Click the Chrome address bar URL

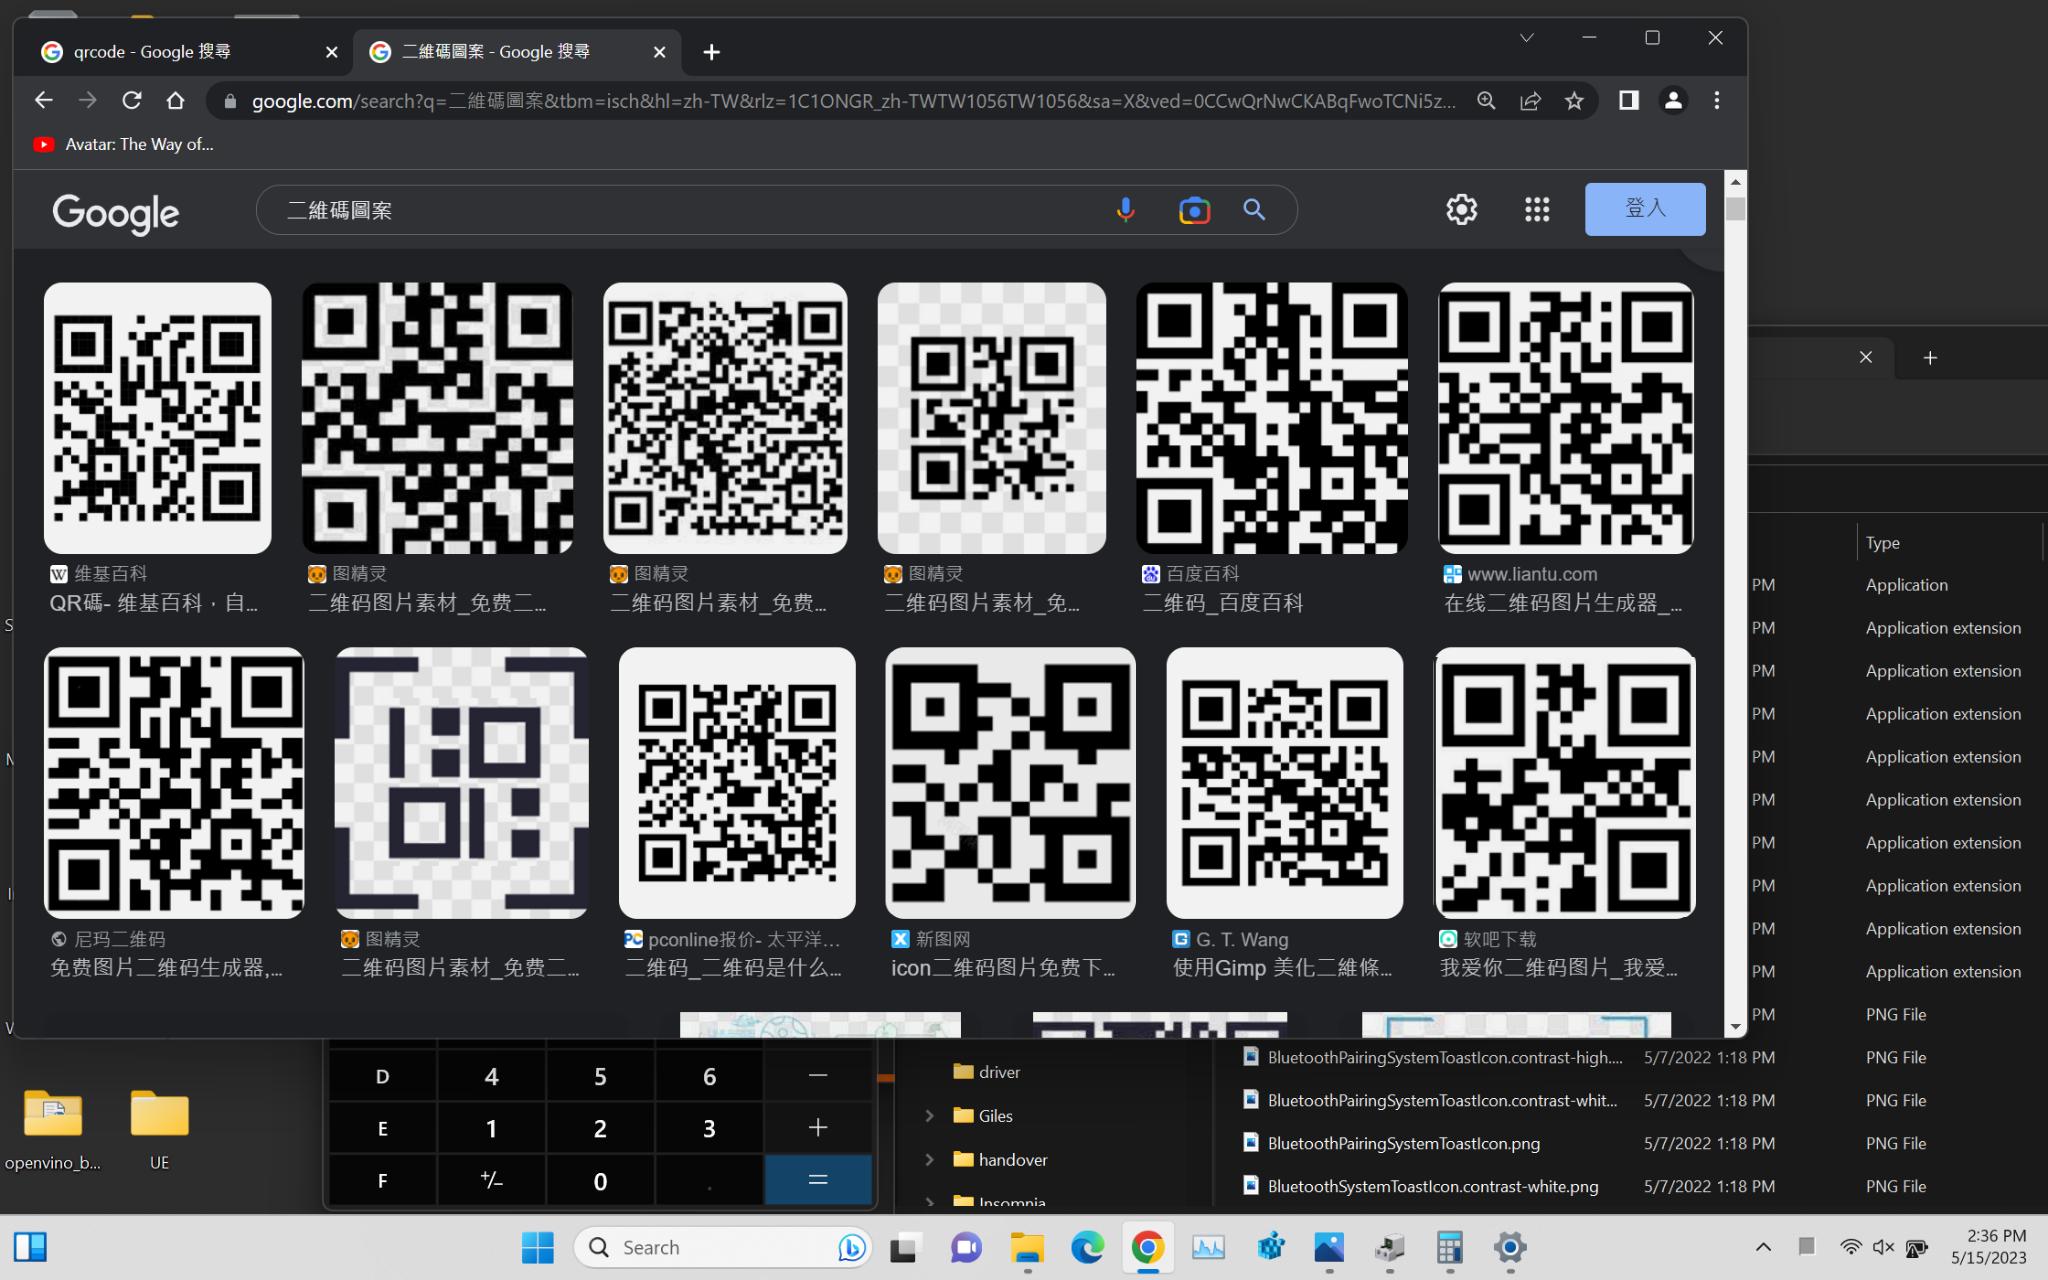854,101
